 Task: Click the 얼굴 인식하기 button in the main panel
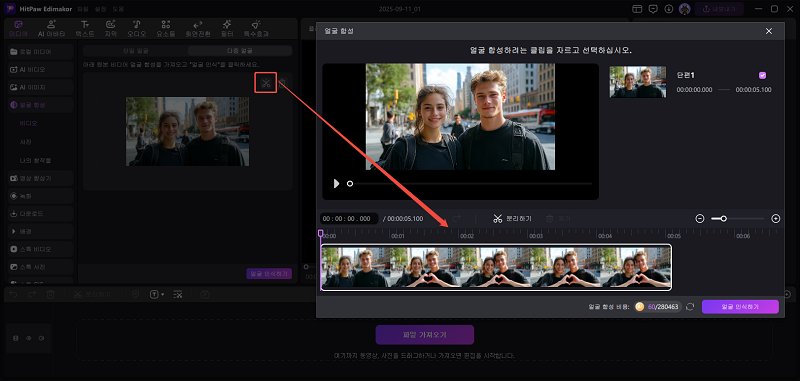[x=269, y=274]
